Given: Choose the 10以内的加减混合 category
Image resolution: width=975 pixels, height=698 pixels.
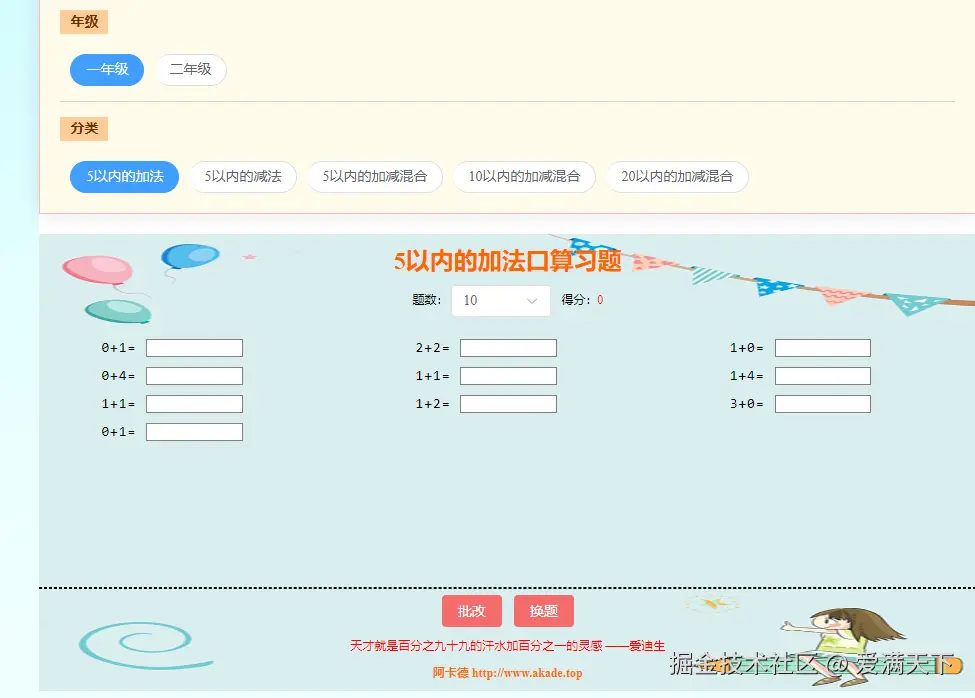Looking at the screenshot, I should tap(524, 176).
